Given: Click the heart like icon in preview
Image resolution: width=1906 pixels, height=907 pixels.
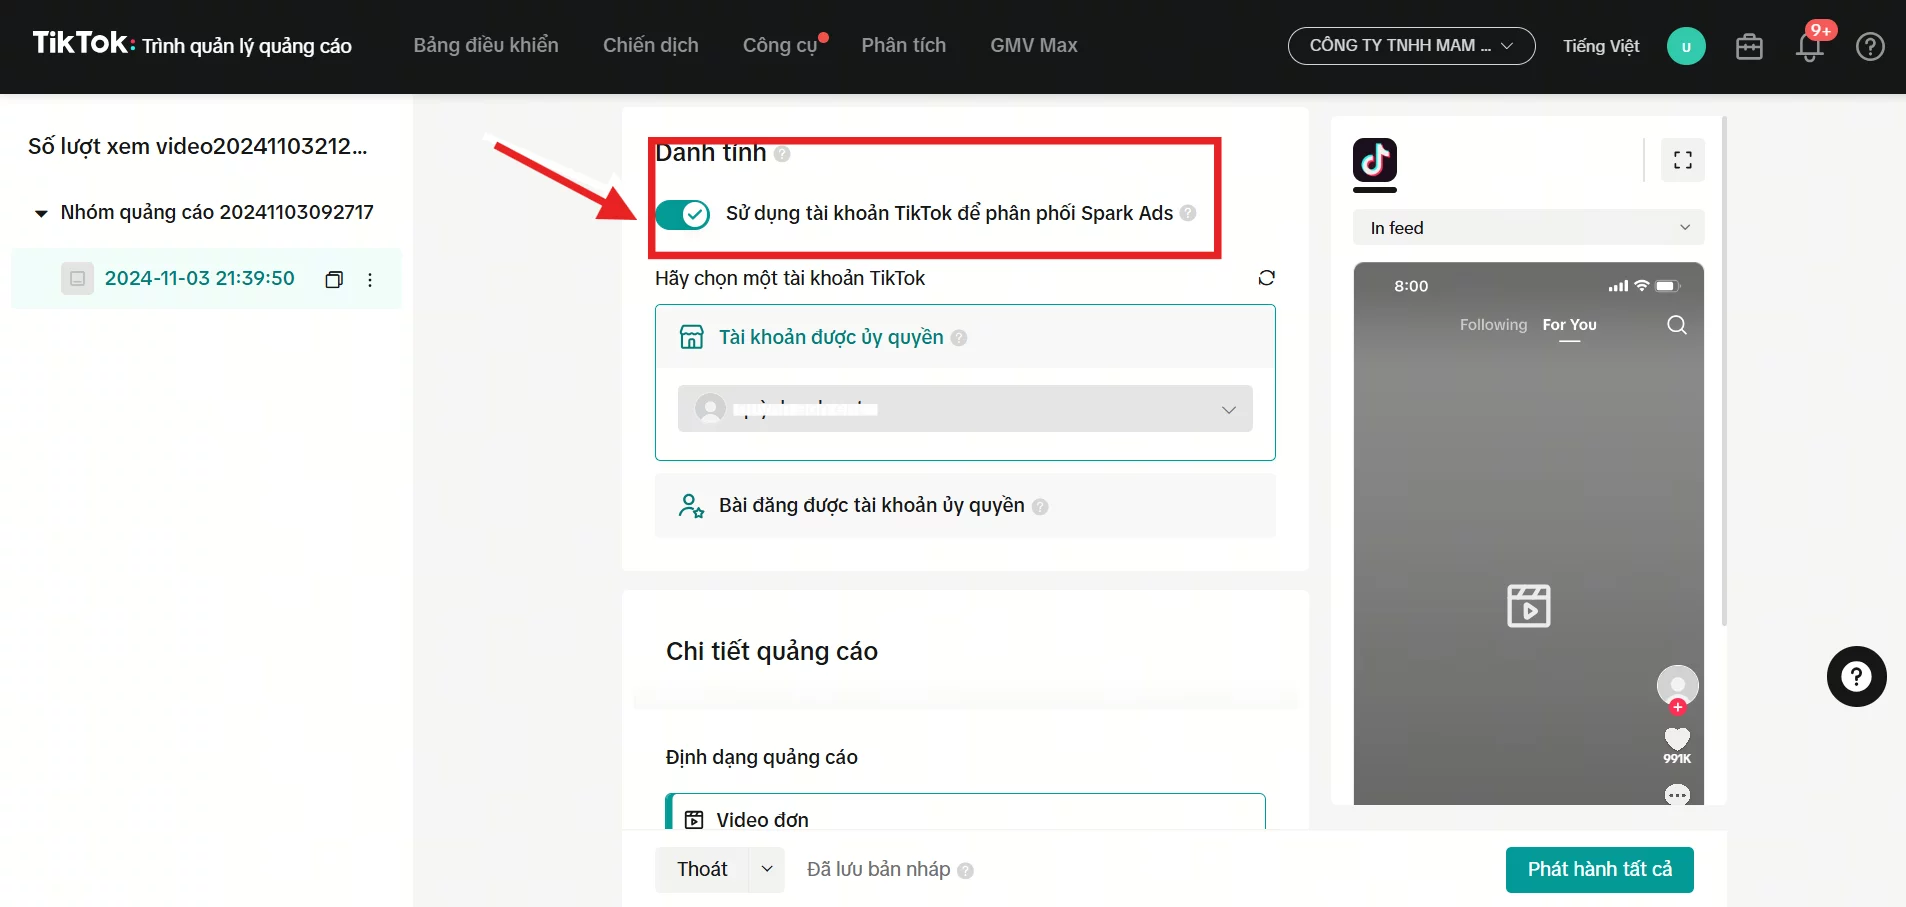Looking at the screenshot, I should point(1677,738).
